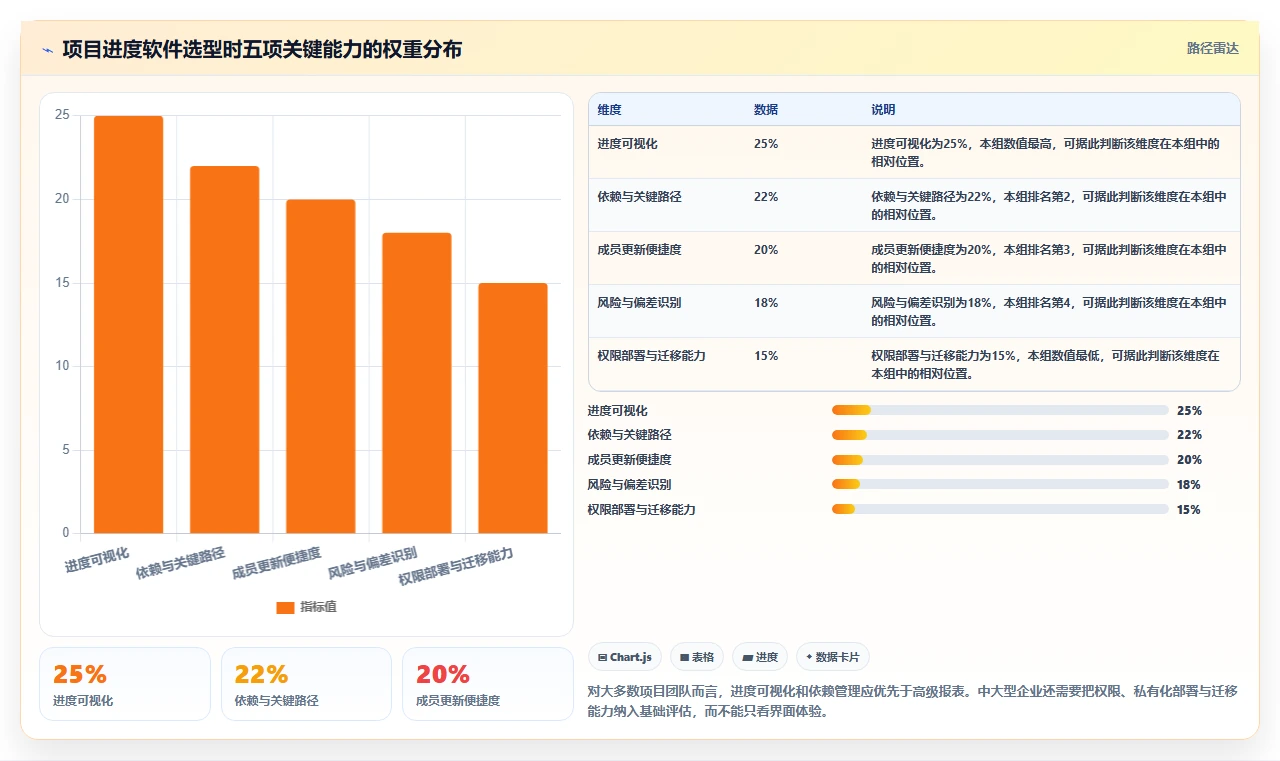1280x761 pixels.
Task: Open the 20% 成员更新便捷度 stat card
Action: pos(488,684)
